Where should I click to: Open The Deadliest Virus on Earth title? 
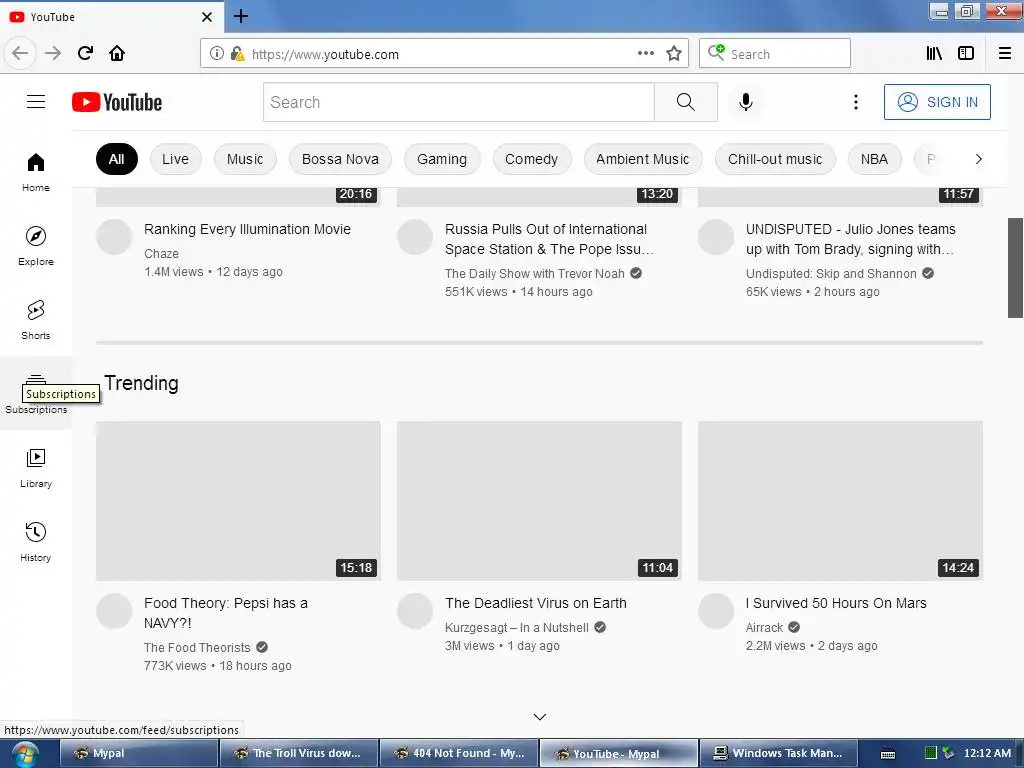536,603
